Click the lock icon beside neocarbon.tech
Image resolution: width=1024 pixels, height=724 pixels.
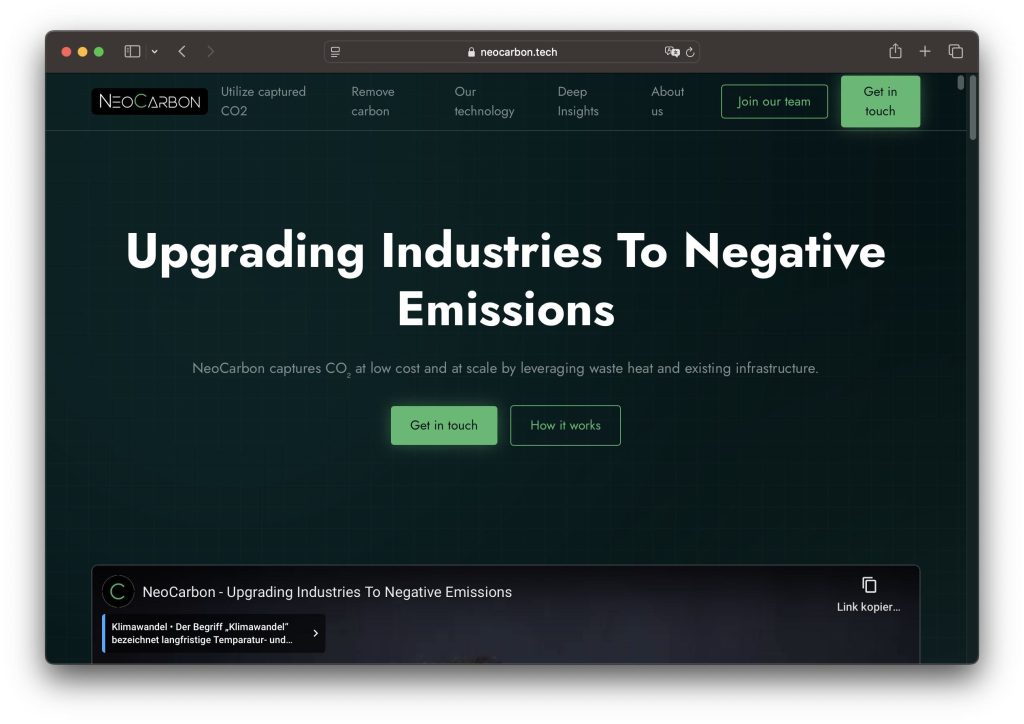click(472, 52)
